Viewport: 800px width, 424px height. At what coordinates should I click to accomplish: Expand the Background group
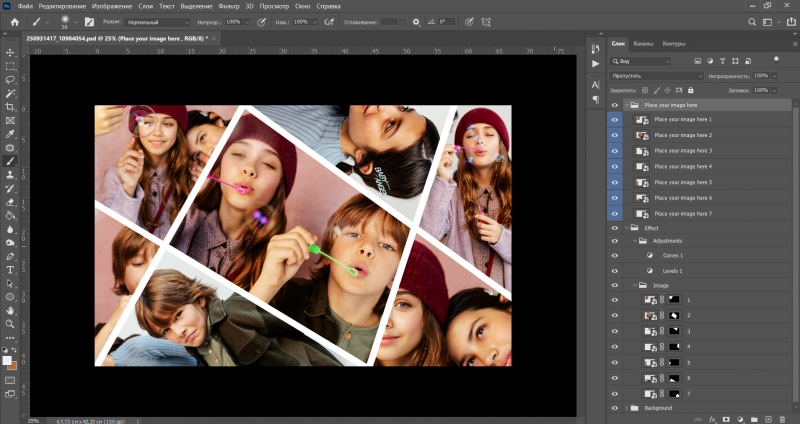click(x=627, y=408)
